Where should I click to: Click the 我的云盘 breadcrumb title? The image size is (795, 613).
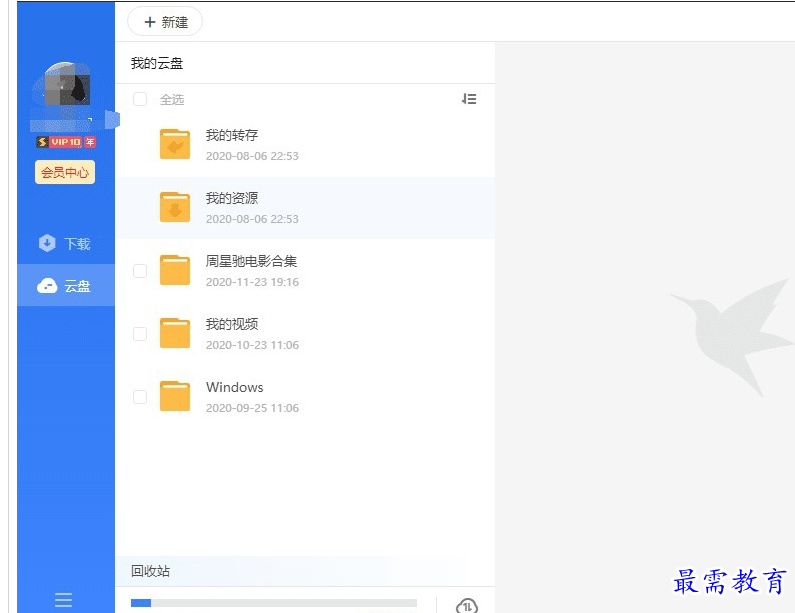pyautogui.click(x=157, y=63)
